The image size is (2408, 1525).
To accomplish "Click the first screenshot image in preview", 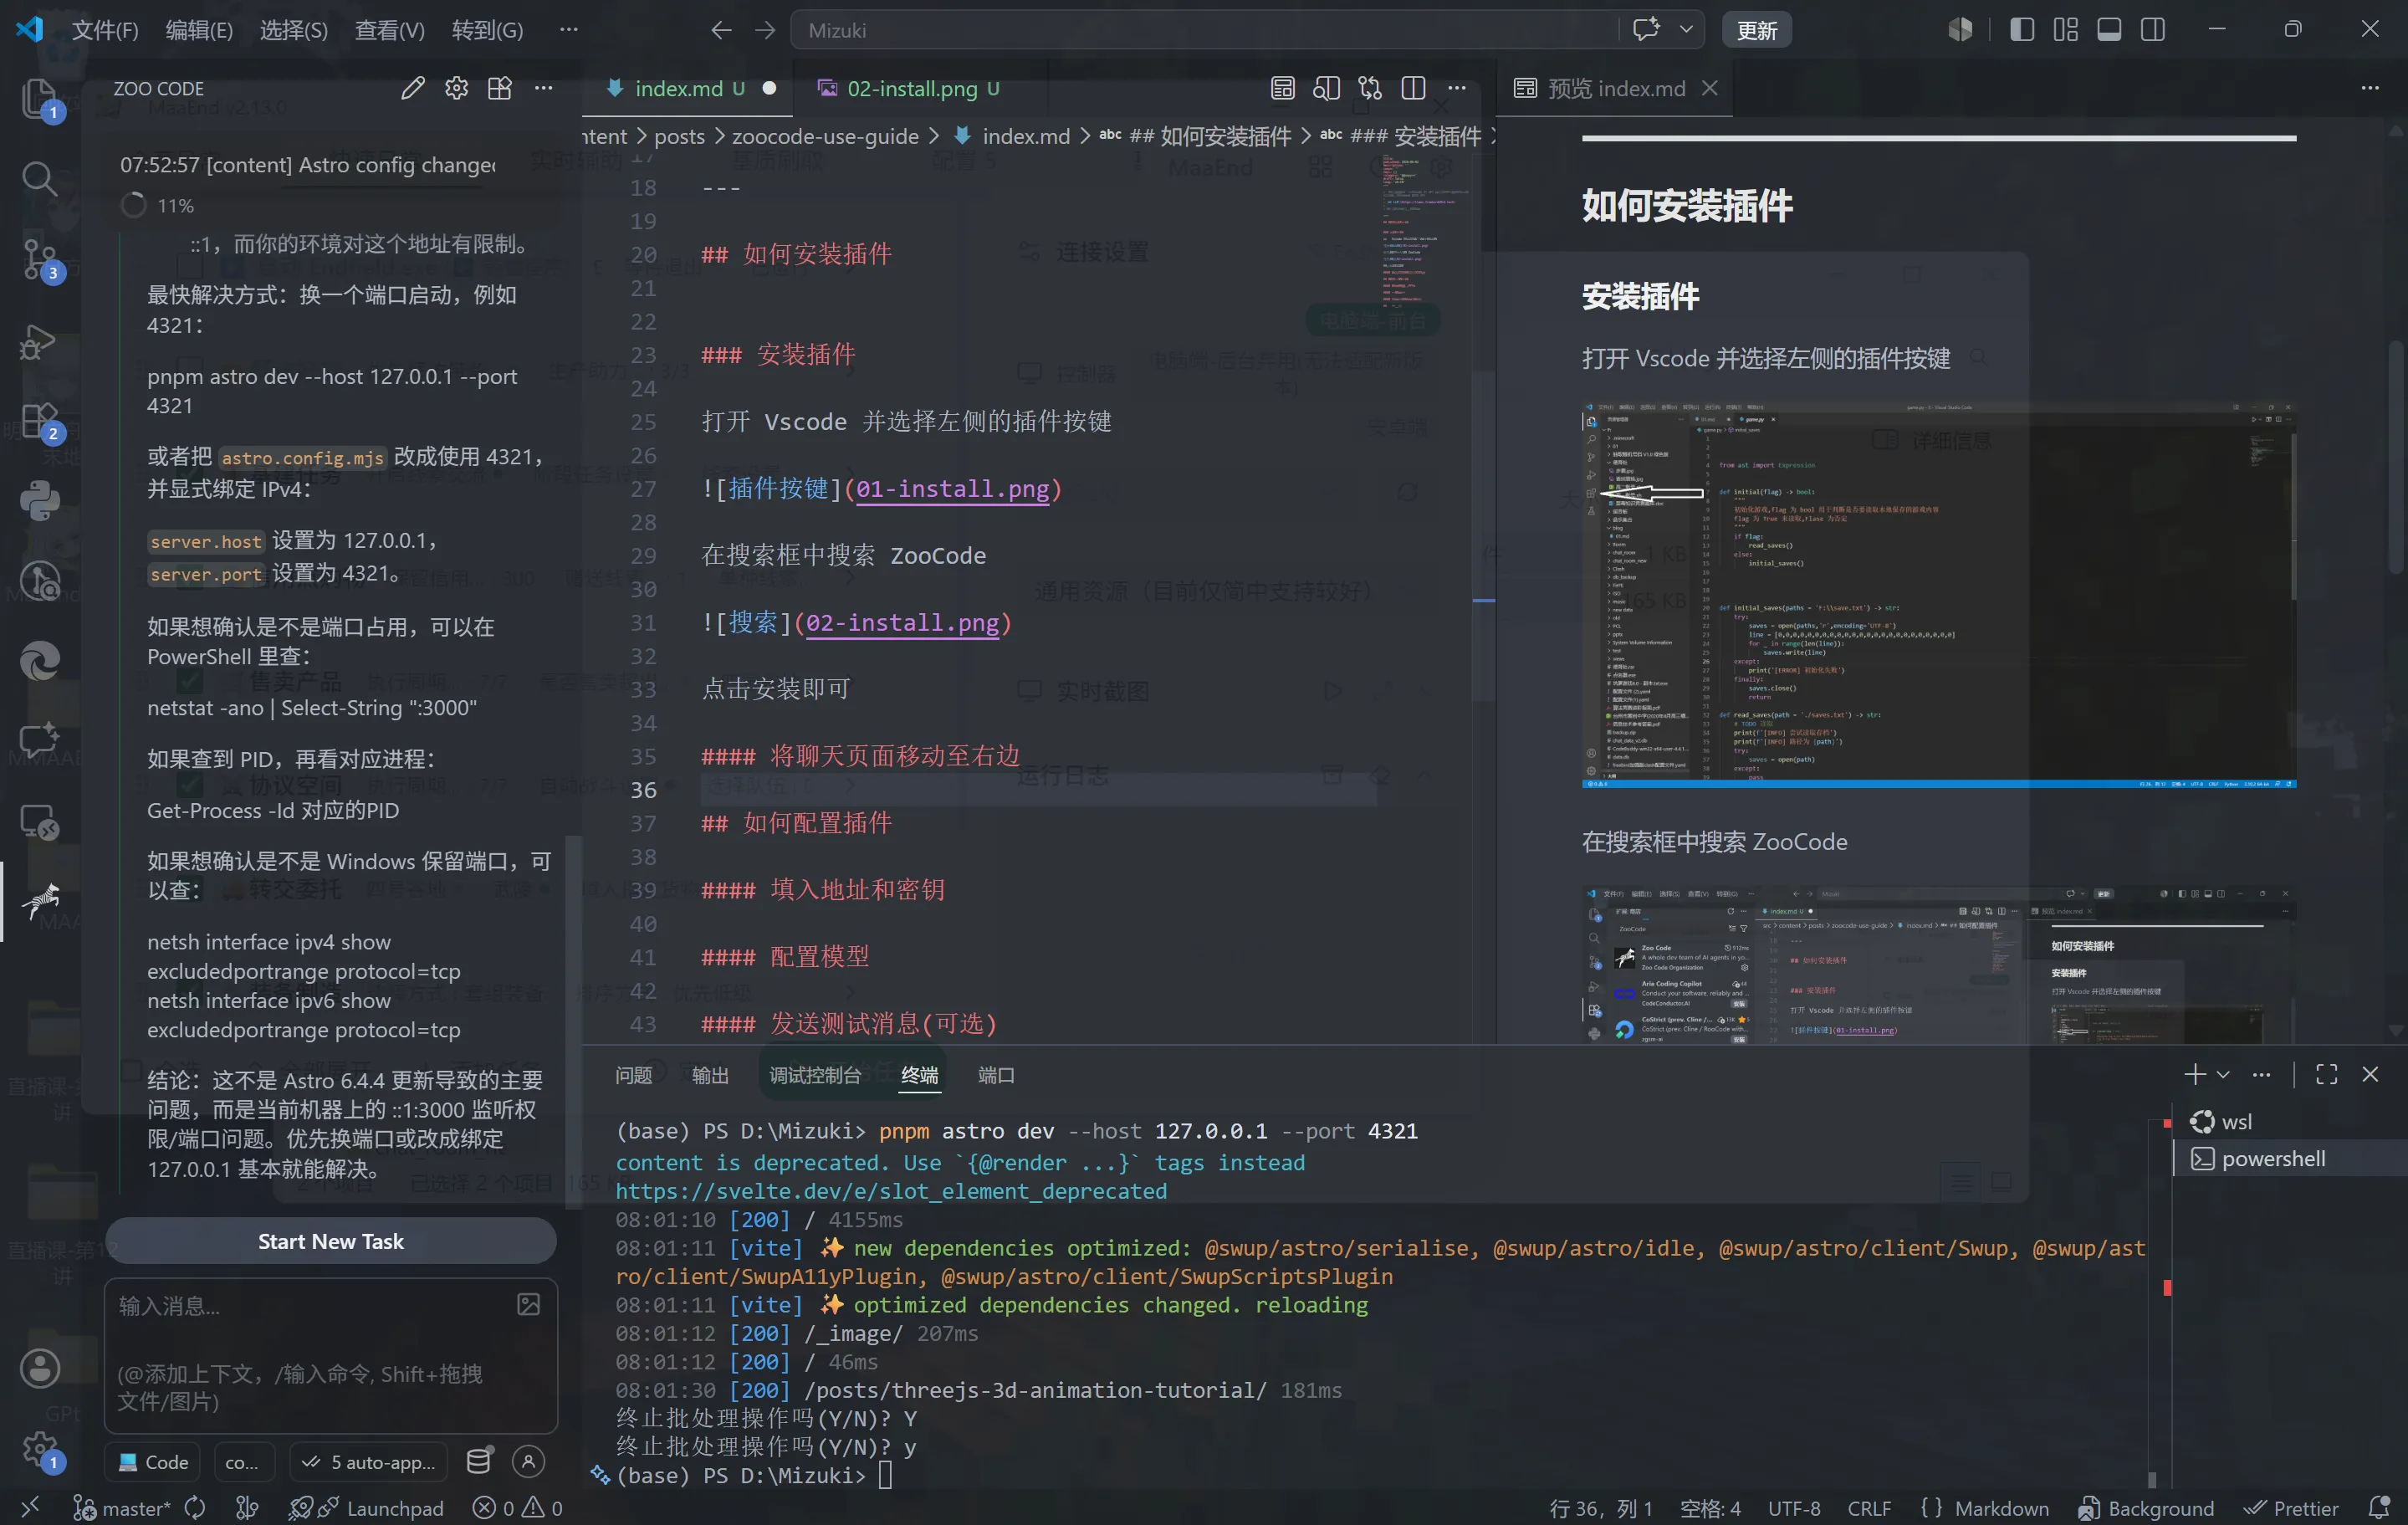I will (x=1938, y=594).
